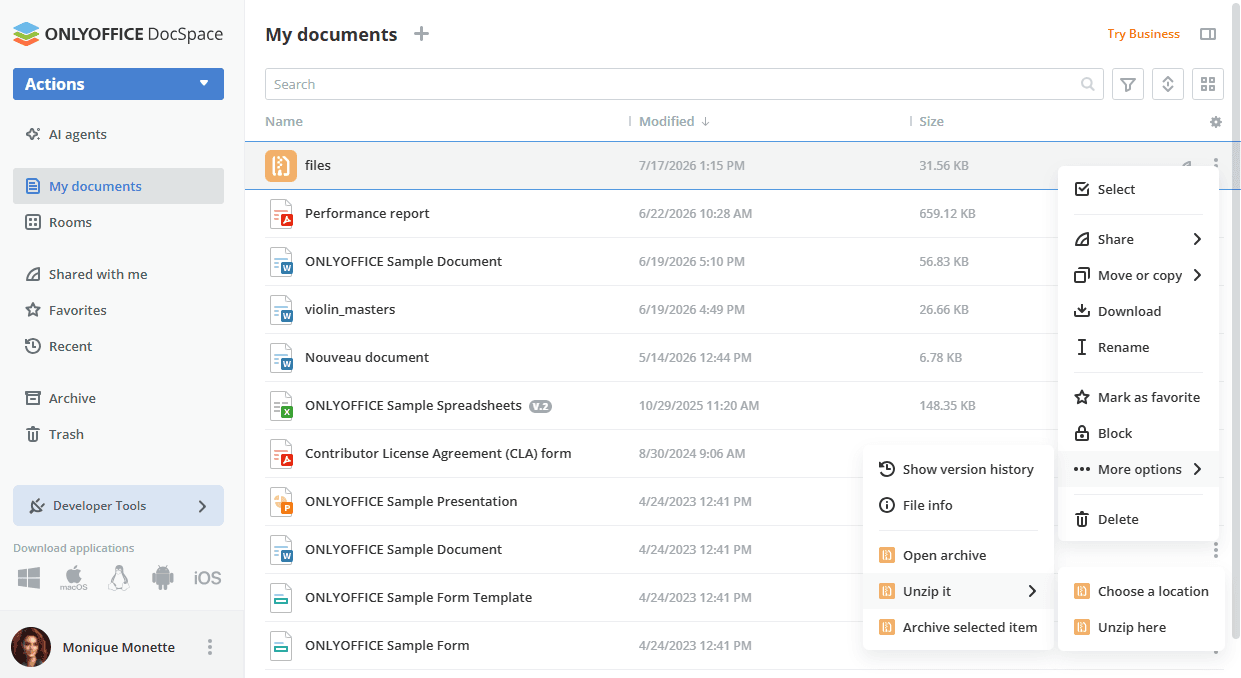Open ONLYOFFICE Sample Form file
The image size is (1241, 678).
387,645
